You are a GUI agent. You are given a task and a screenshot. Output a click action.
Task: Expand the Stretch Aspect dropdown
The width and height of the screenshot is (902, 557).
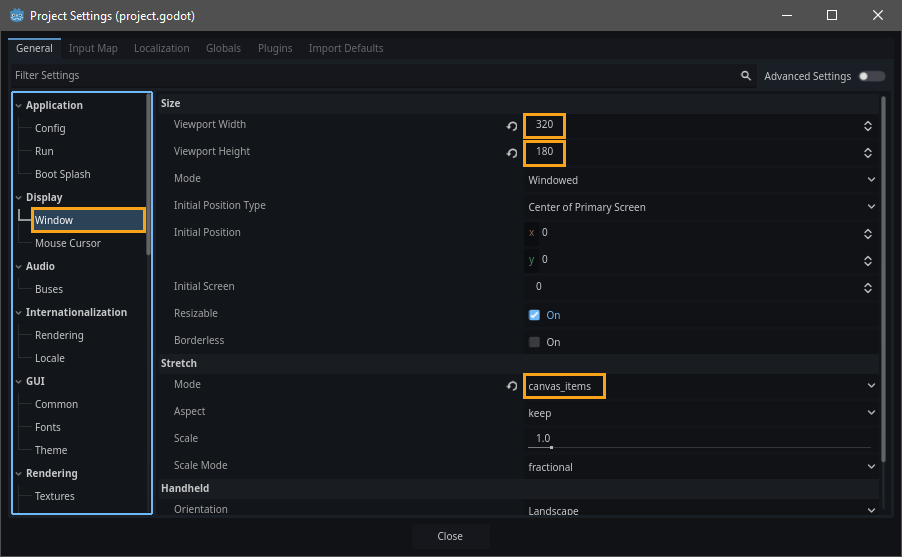(700, 412)
